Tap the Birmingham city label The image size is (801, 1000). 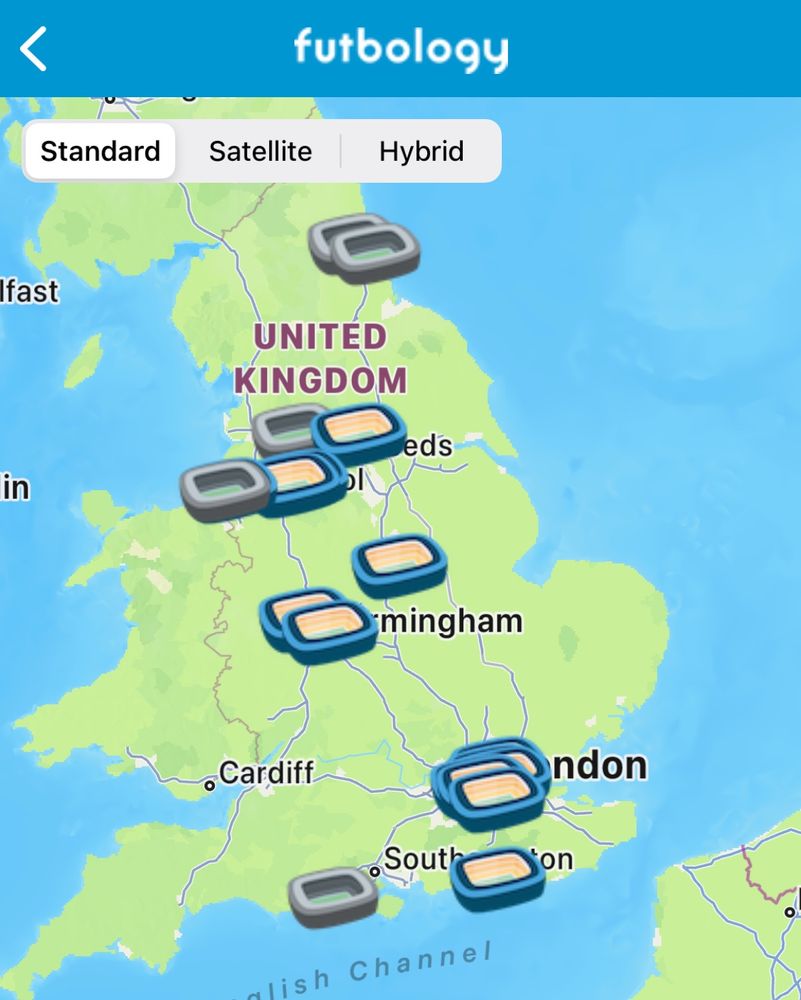point(450,621)
